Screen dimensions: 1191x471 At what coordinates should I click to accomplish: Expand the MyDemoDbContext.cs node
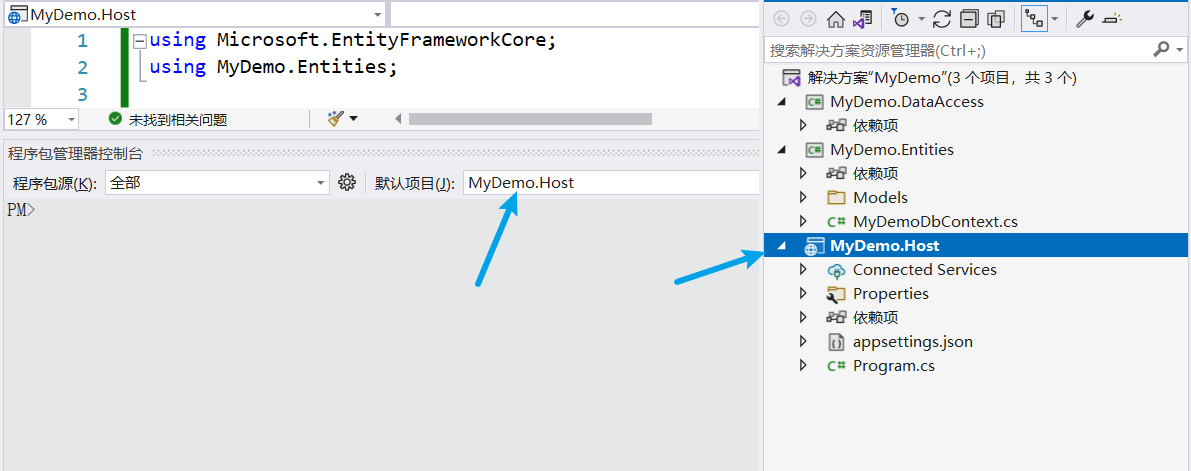(804, 221)
